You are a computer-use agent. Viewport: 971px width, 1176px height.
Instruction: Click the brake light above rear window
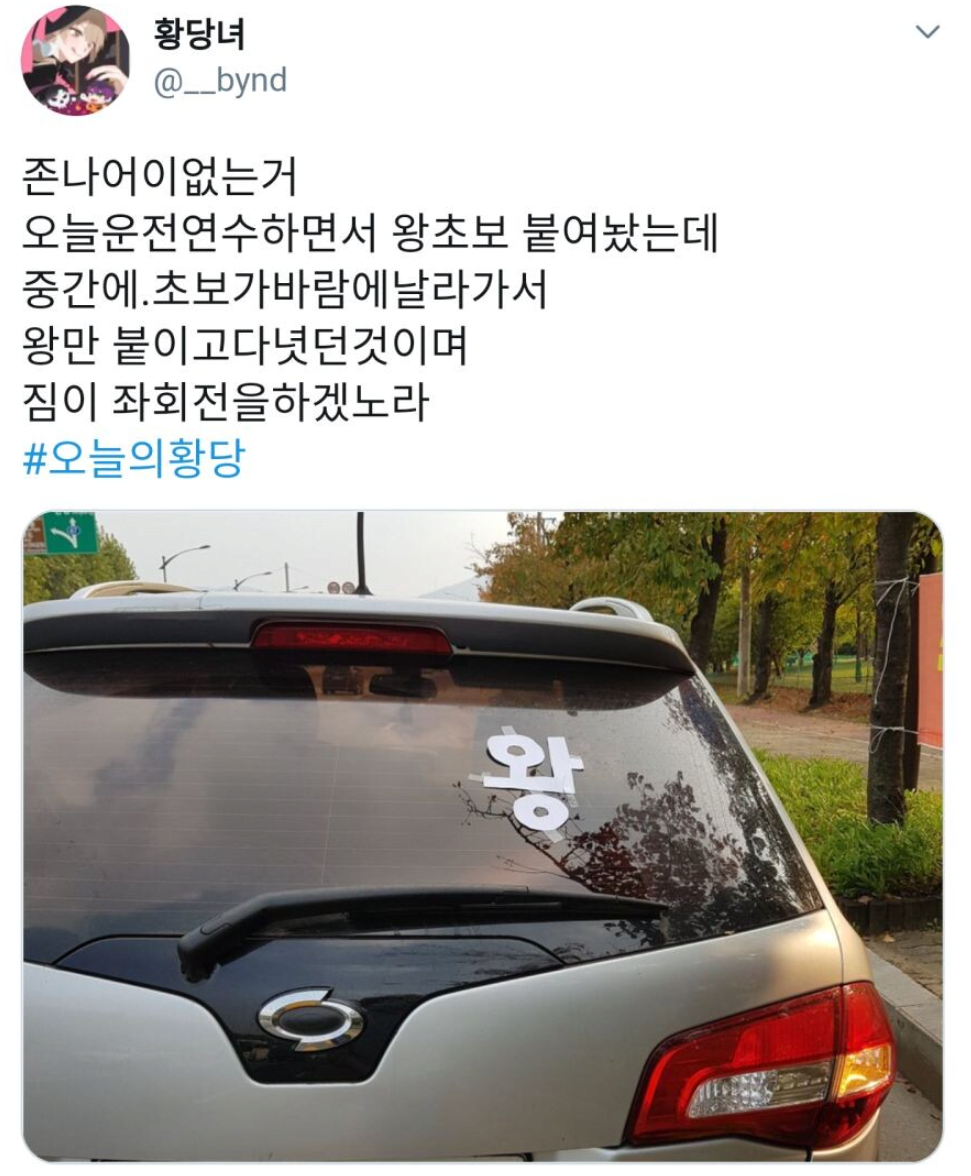tap(351, 638)
